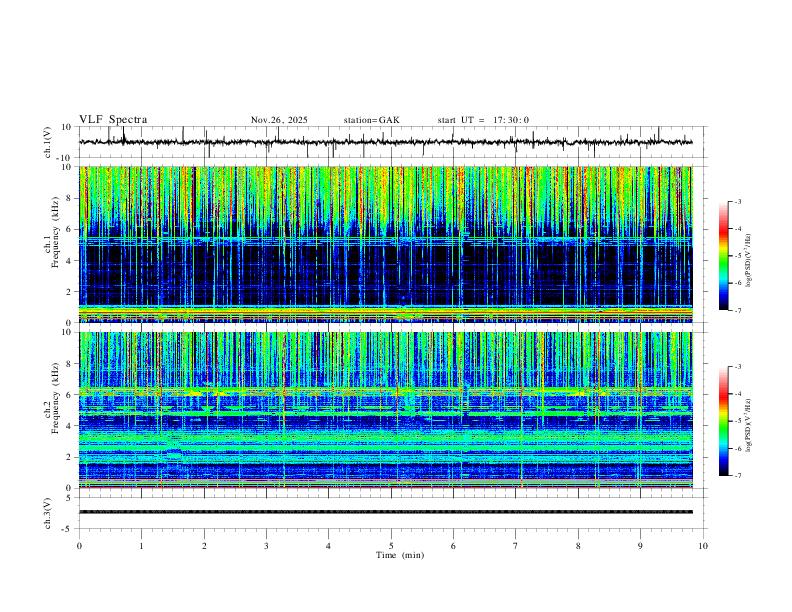Click the ch.1 waveform trace
This screenshot has width=792, height=612.
pyautogui.click(x=386, y=142)
